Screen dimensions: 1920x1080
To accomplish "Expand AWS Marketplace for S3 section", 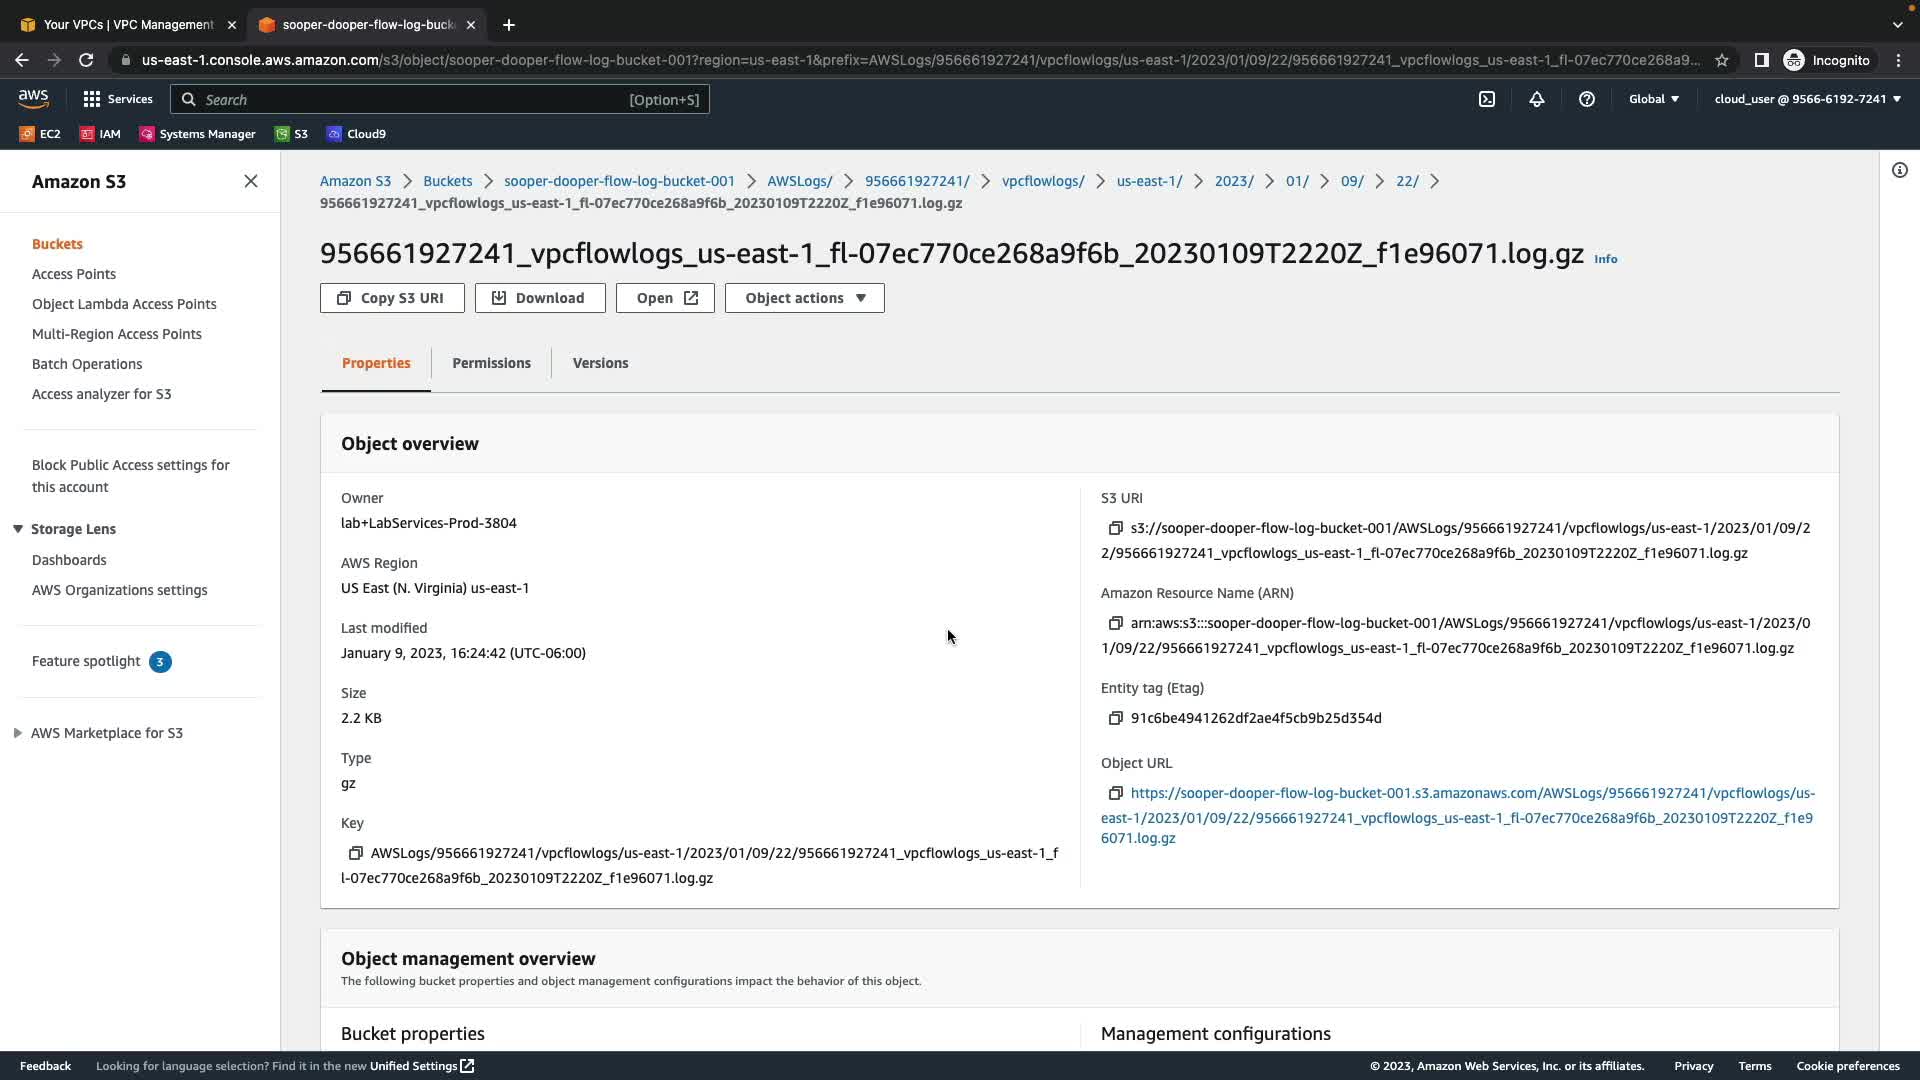I will (18, 733).
